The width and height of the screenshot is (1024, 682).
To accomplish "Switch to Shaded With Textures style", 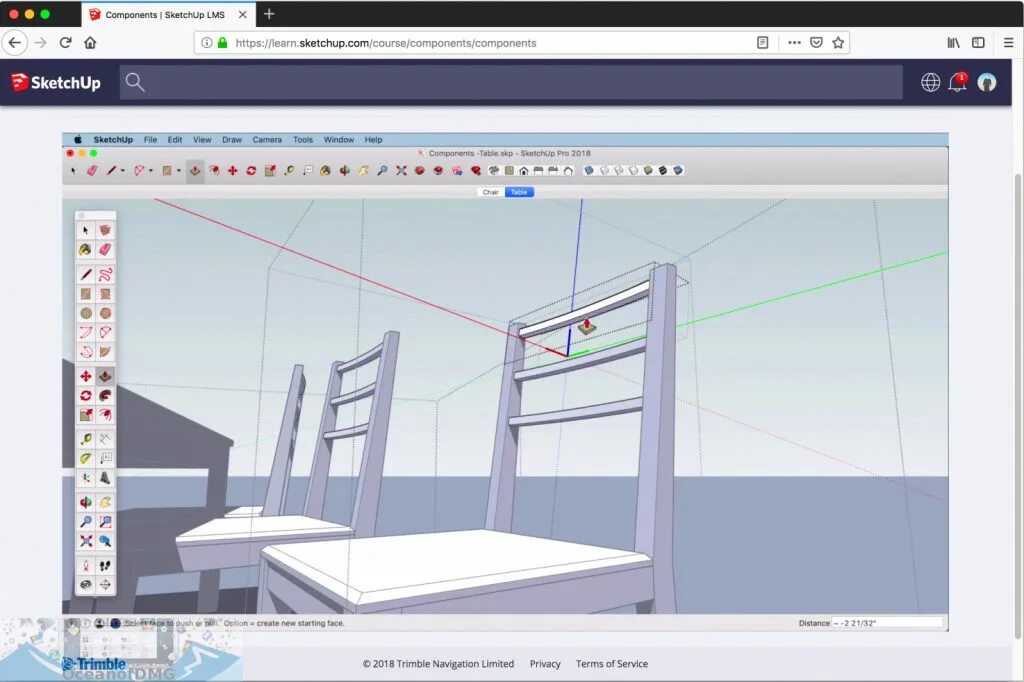I will tap(663, 170).
